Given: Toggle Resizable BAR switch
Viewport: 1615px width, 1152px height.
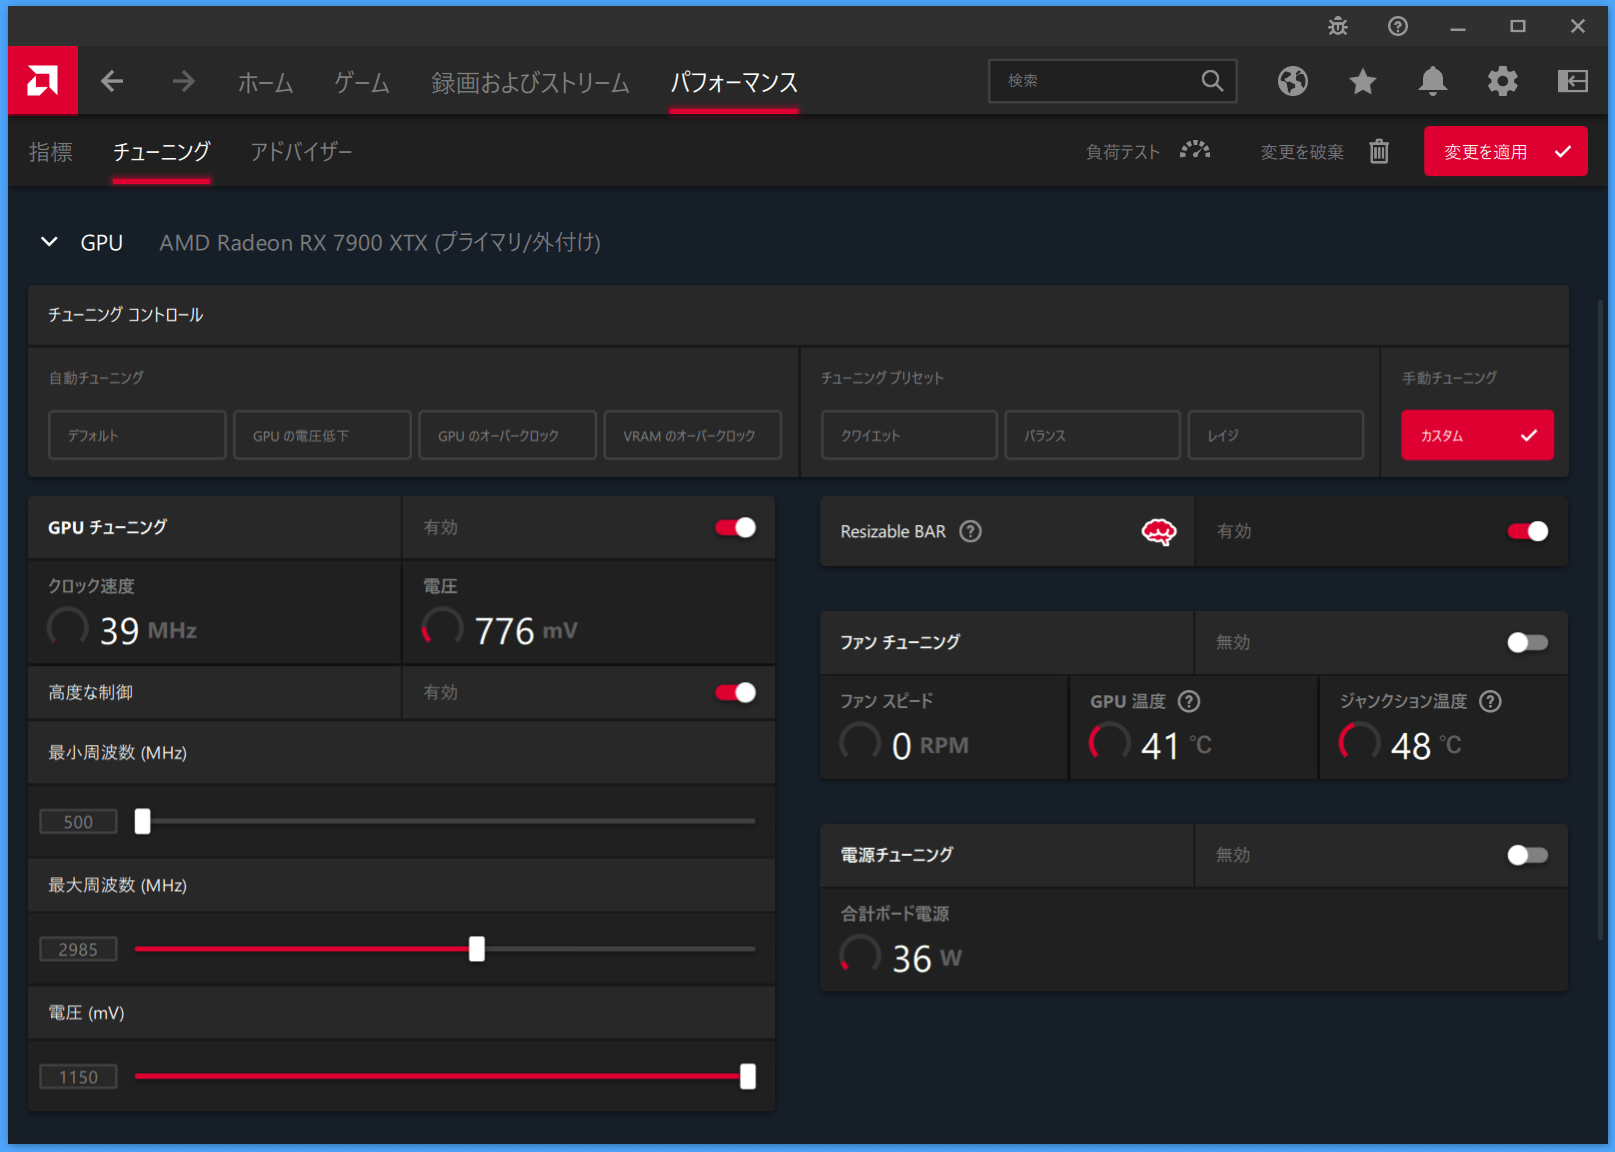Looking at the screenshot, I should click(x=1528, y=531).
